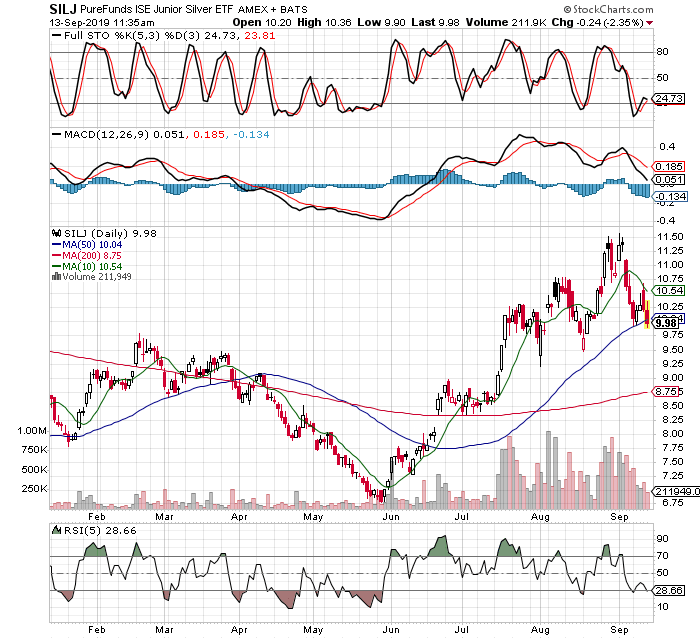Click the Sep label on bottom axis
Screen dimensions: 700x639
pos(619,630)
